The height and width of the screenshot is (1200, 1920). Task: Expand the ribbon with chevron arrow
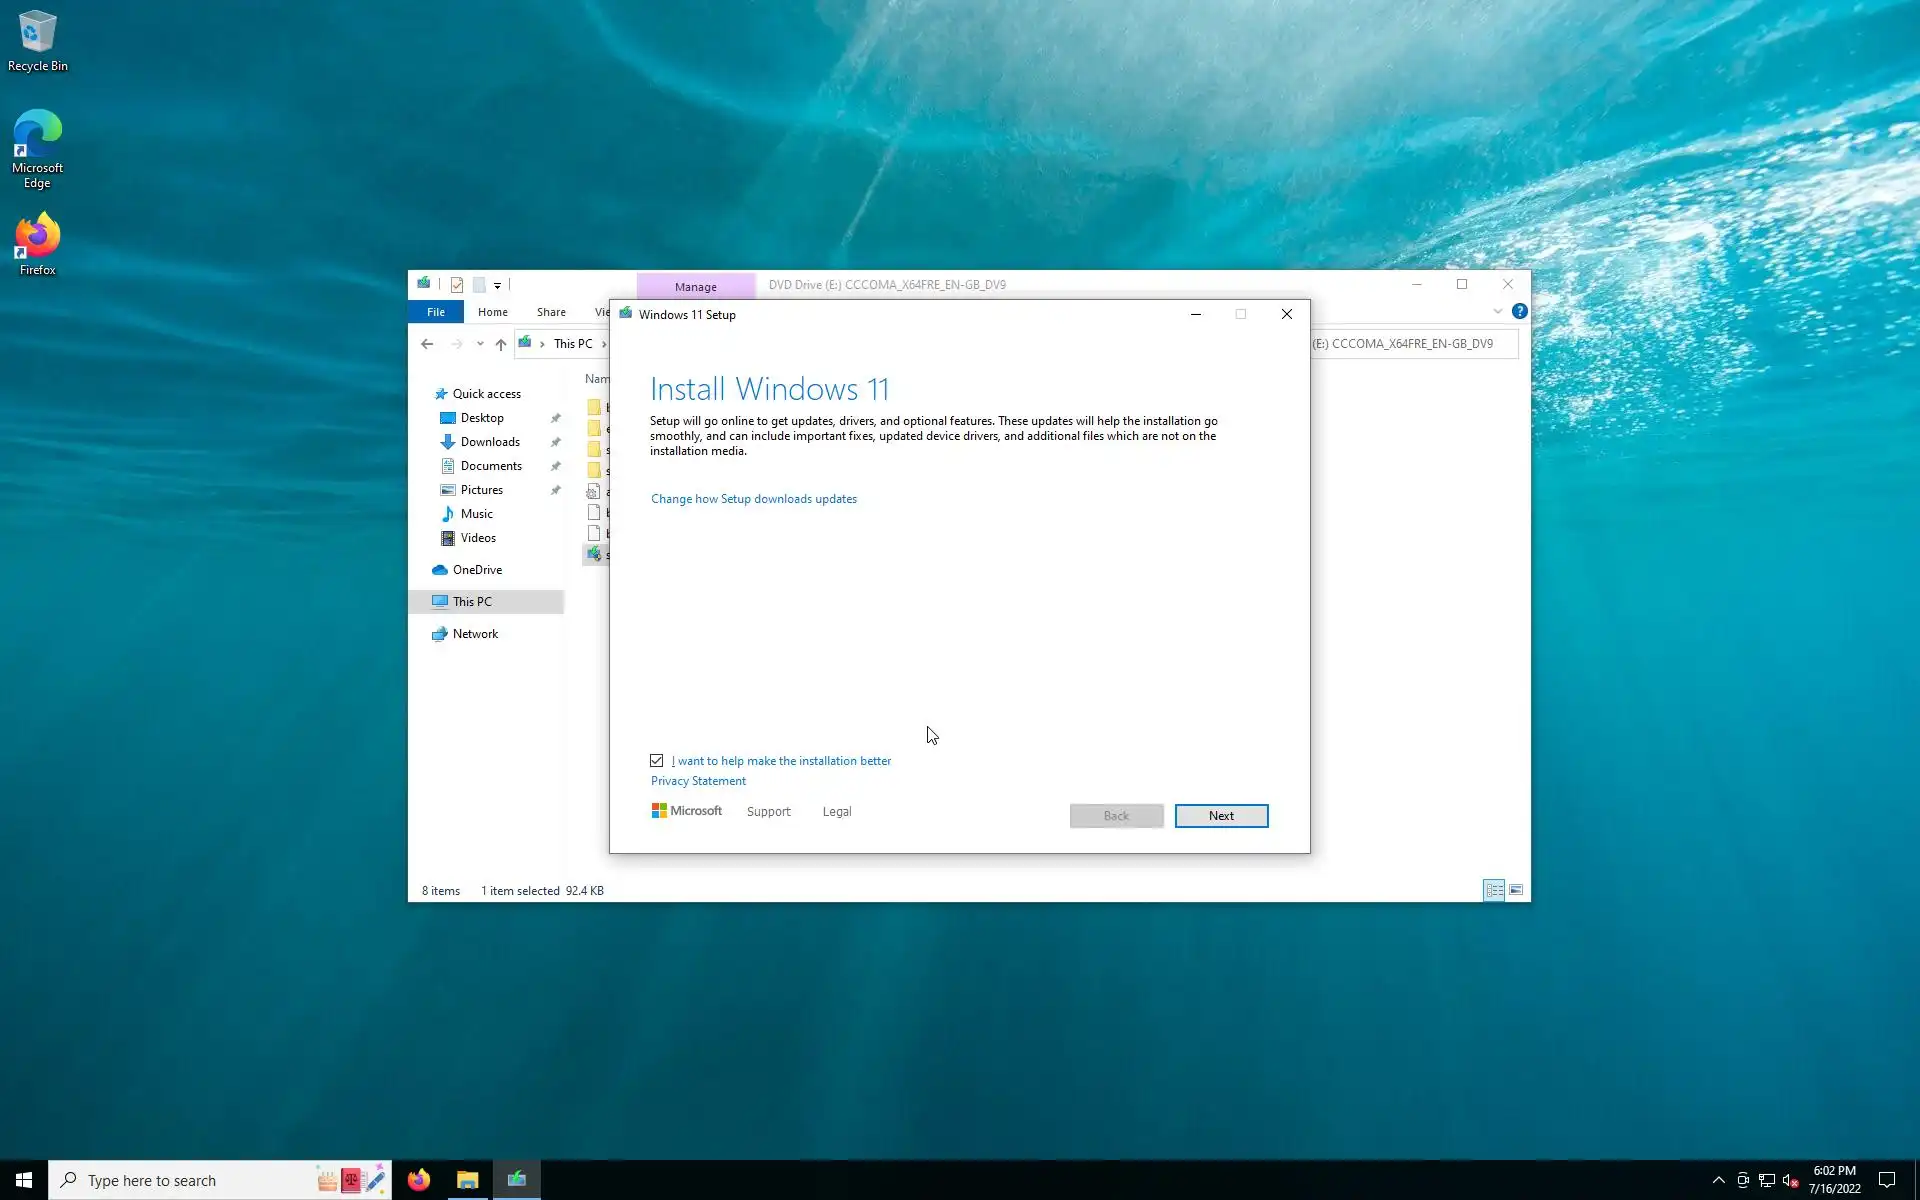pyautogui.click(x=1497, y=312)
